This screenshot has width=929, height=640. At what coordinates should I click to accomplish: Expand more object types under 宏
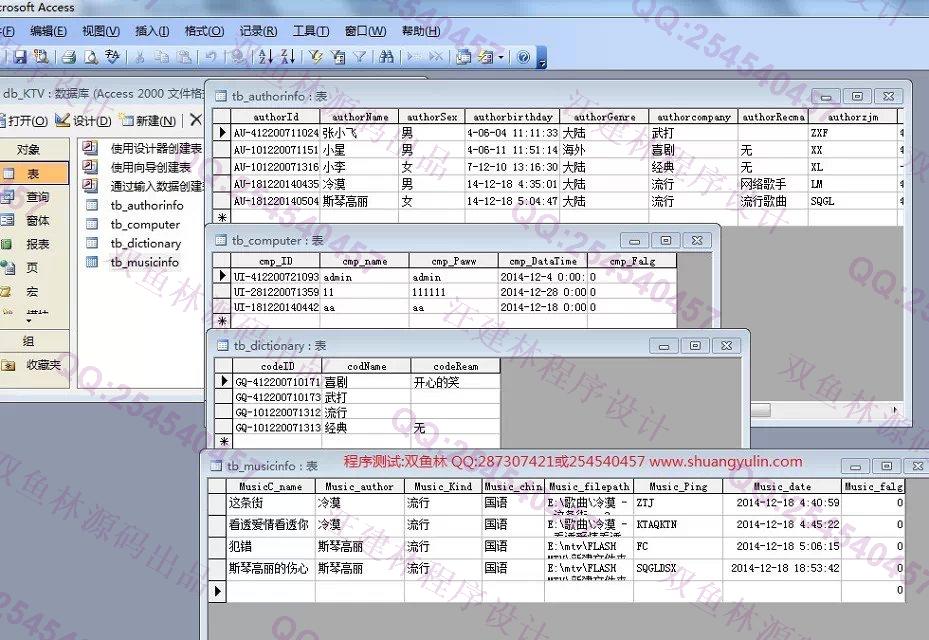[30, 321]
